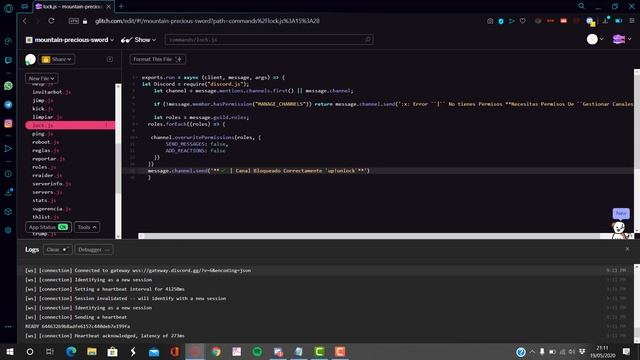The width and height of the screenshot is (640, 360).
Task: Open the Share dropdown
Action: click(x=57, y=59)
